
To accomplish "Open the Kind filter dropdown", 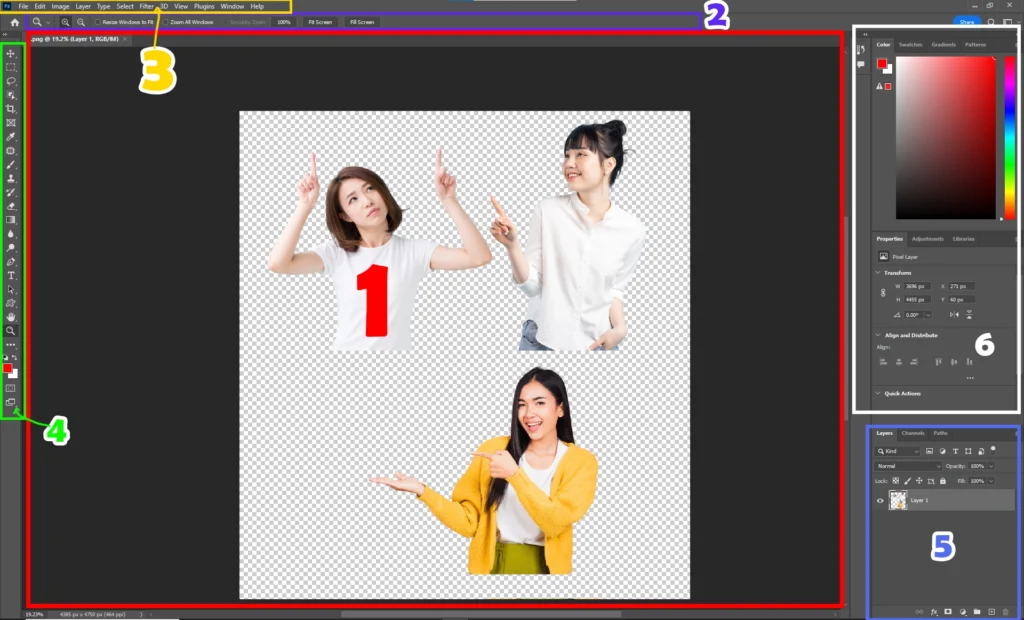I will (898, 451).
